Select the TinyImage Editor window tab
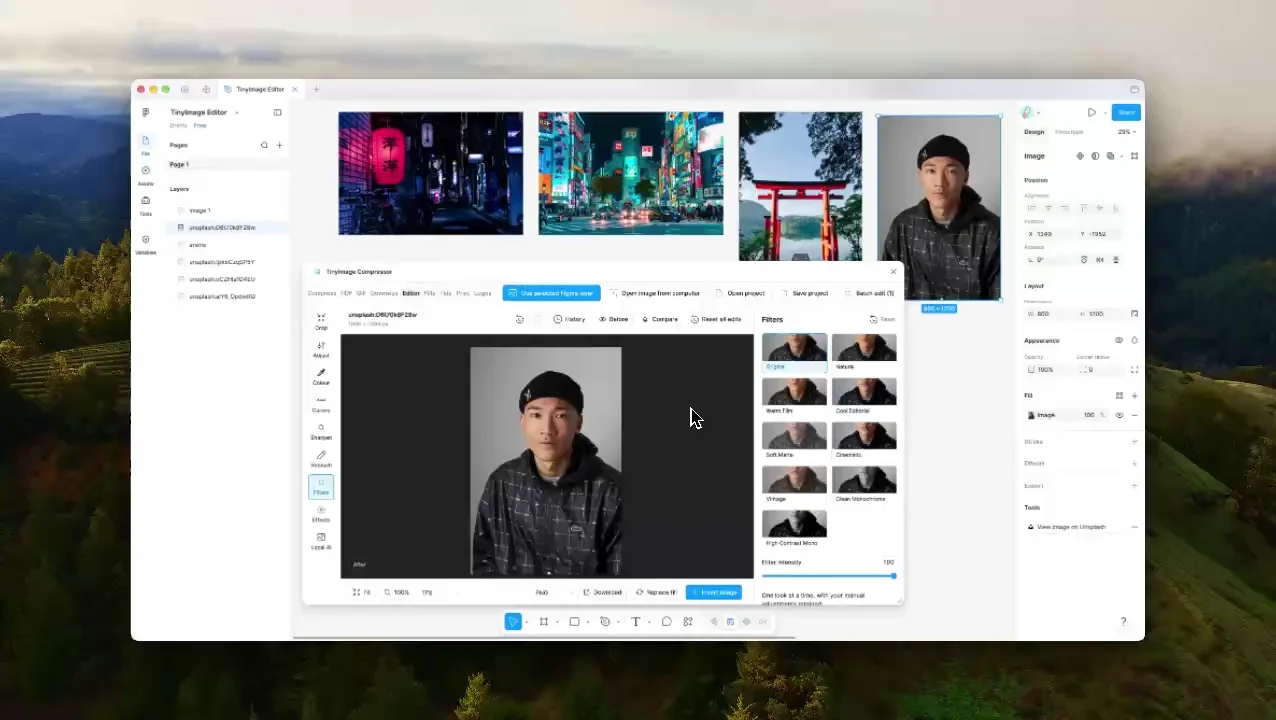The width and height of the screenshot is (1276, 720). 261,90
